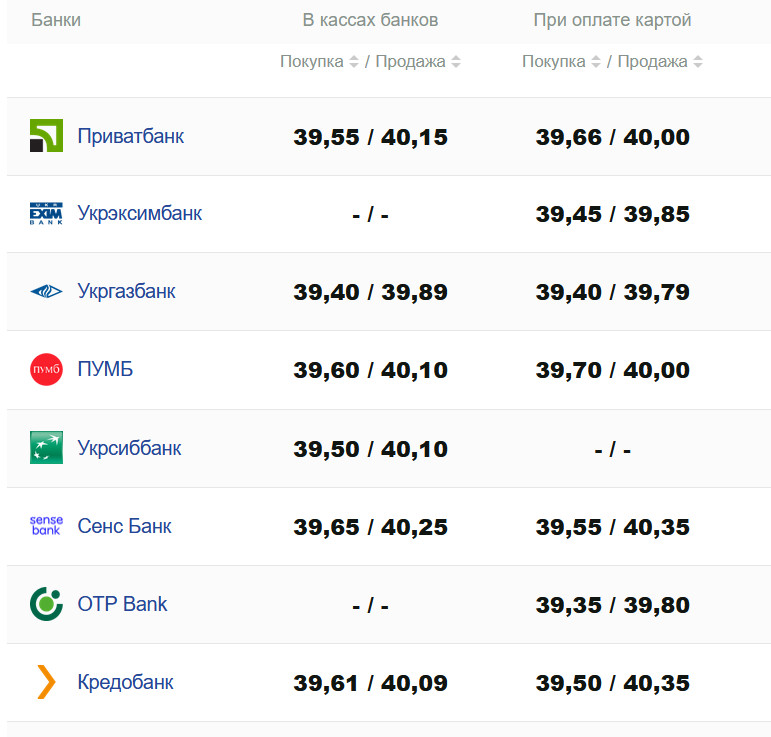The image size is (771, 737).
Task: Click the Банки column header
Action: coord(56,20)
